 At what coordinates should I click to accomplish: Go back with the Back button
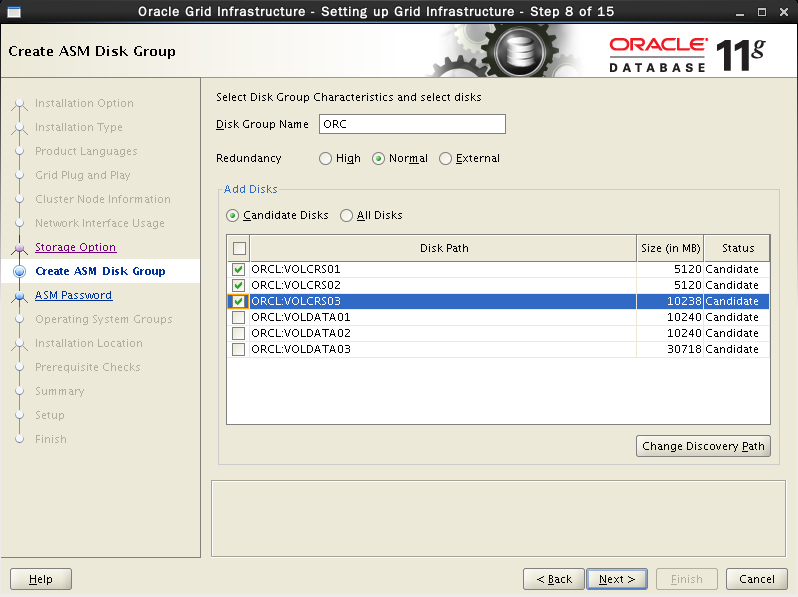click(x=554, y=579)
